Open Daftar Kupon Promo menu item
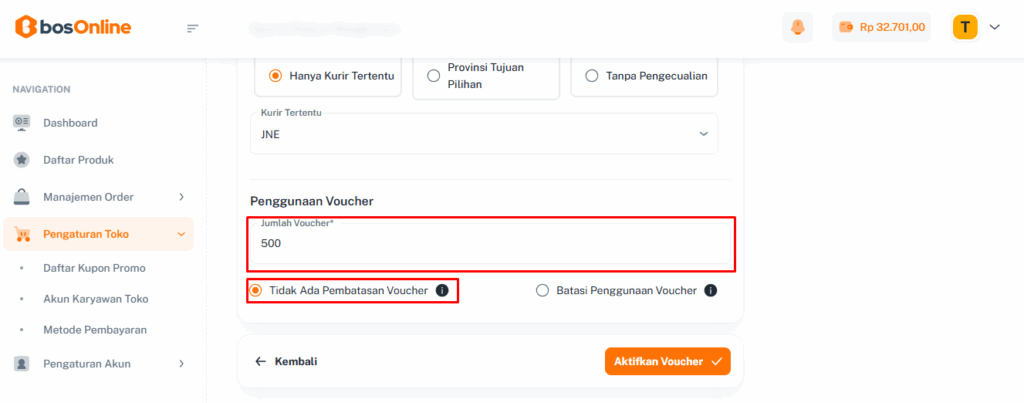Viewport: 1024px width, 403px height. [94, 268]
